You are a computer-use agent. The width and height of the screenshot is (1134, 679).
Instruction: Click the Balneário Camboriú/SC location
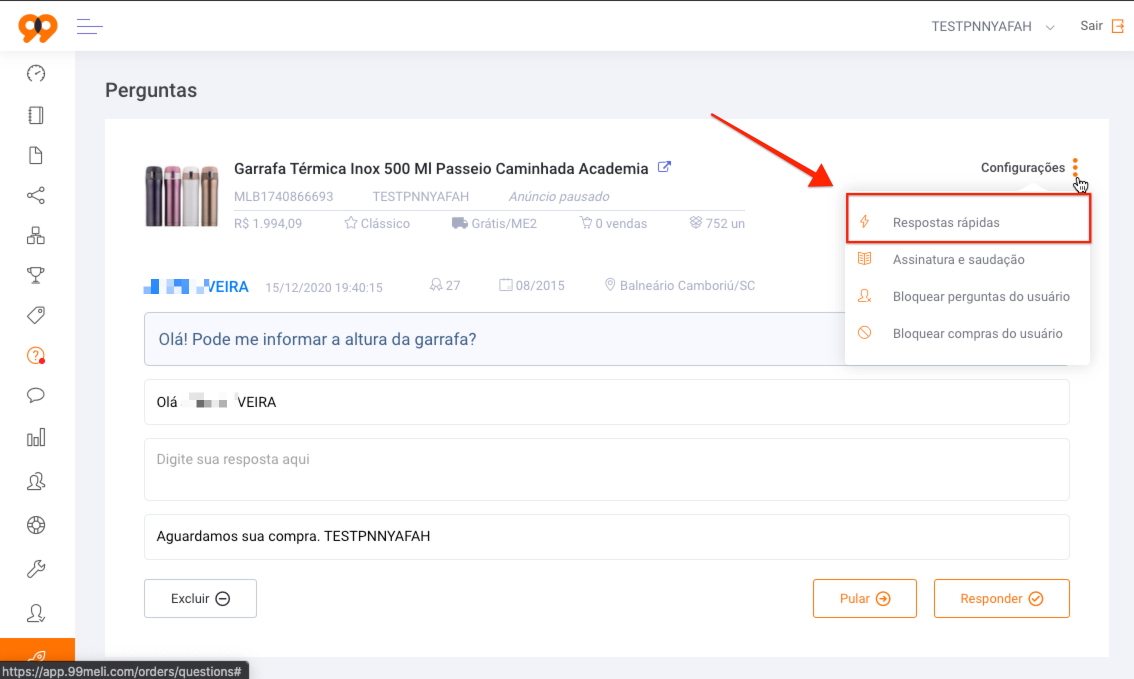[680, 286]
